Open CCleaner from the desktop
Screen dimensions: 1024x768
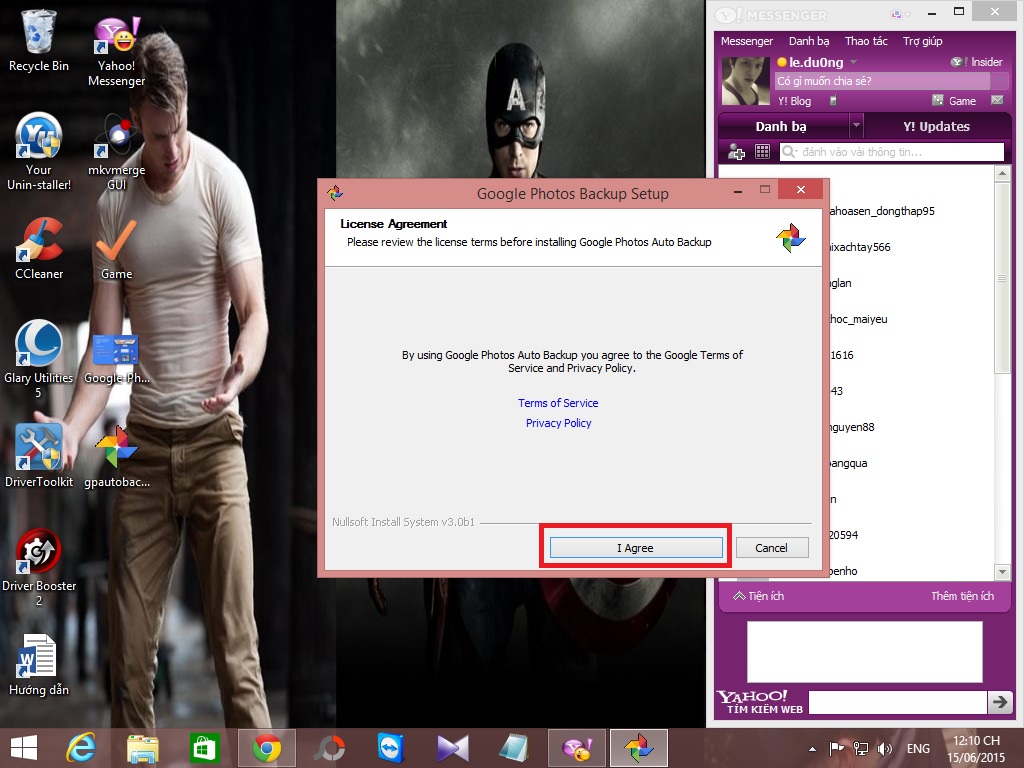tap(39, 250)
